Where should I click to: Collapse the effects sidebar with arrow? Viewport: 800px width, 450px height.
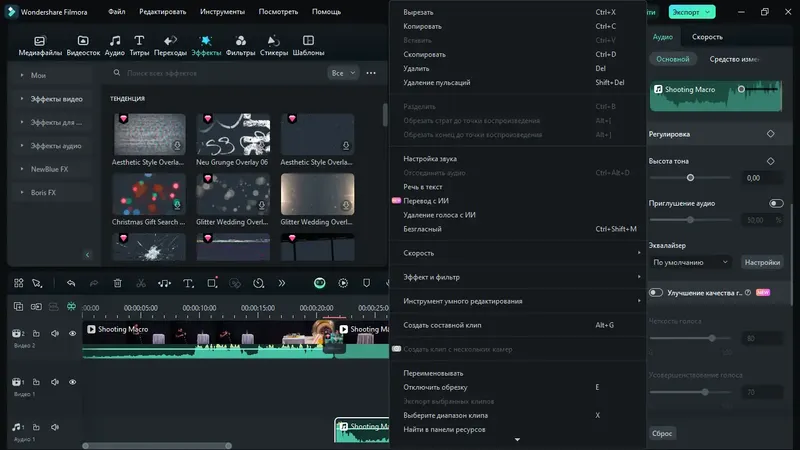pyautogui.click(x=87, y=255)
